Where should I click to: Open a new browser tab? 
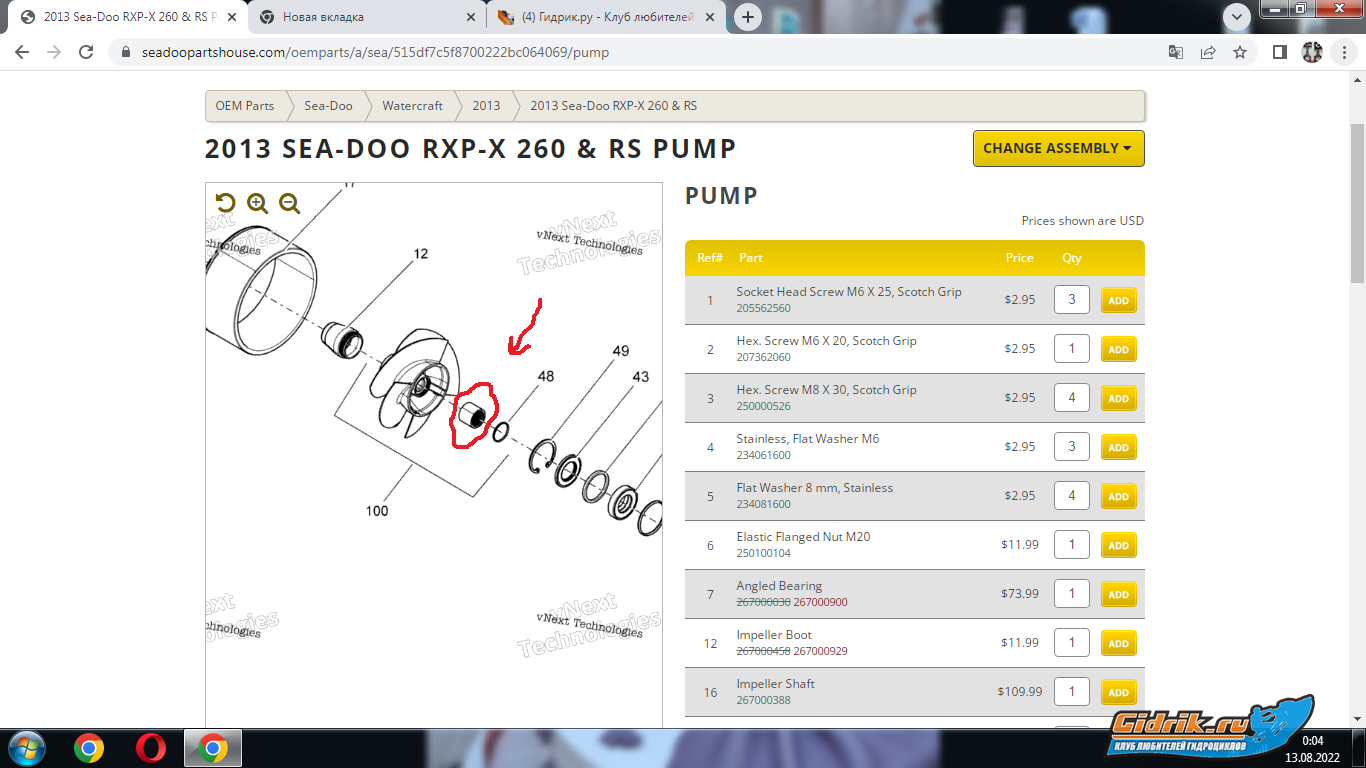(x=747, y=17)
